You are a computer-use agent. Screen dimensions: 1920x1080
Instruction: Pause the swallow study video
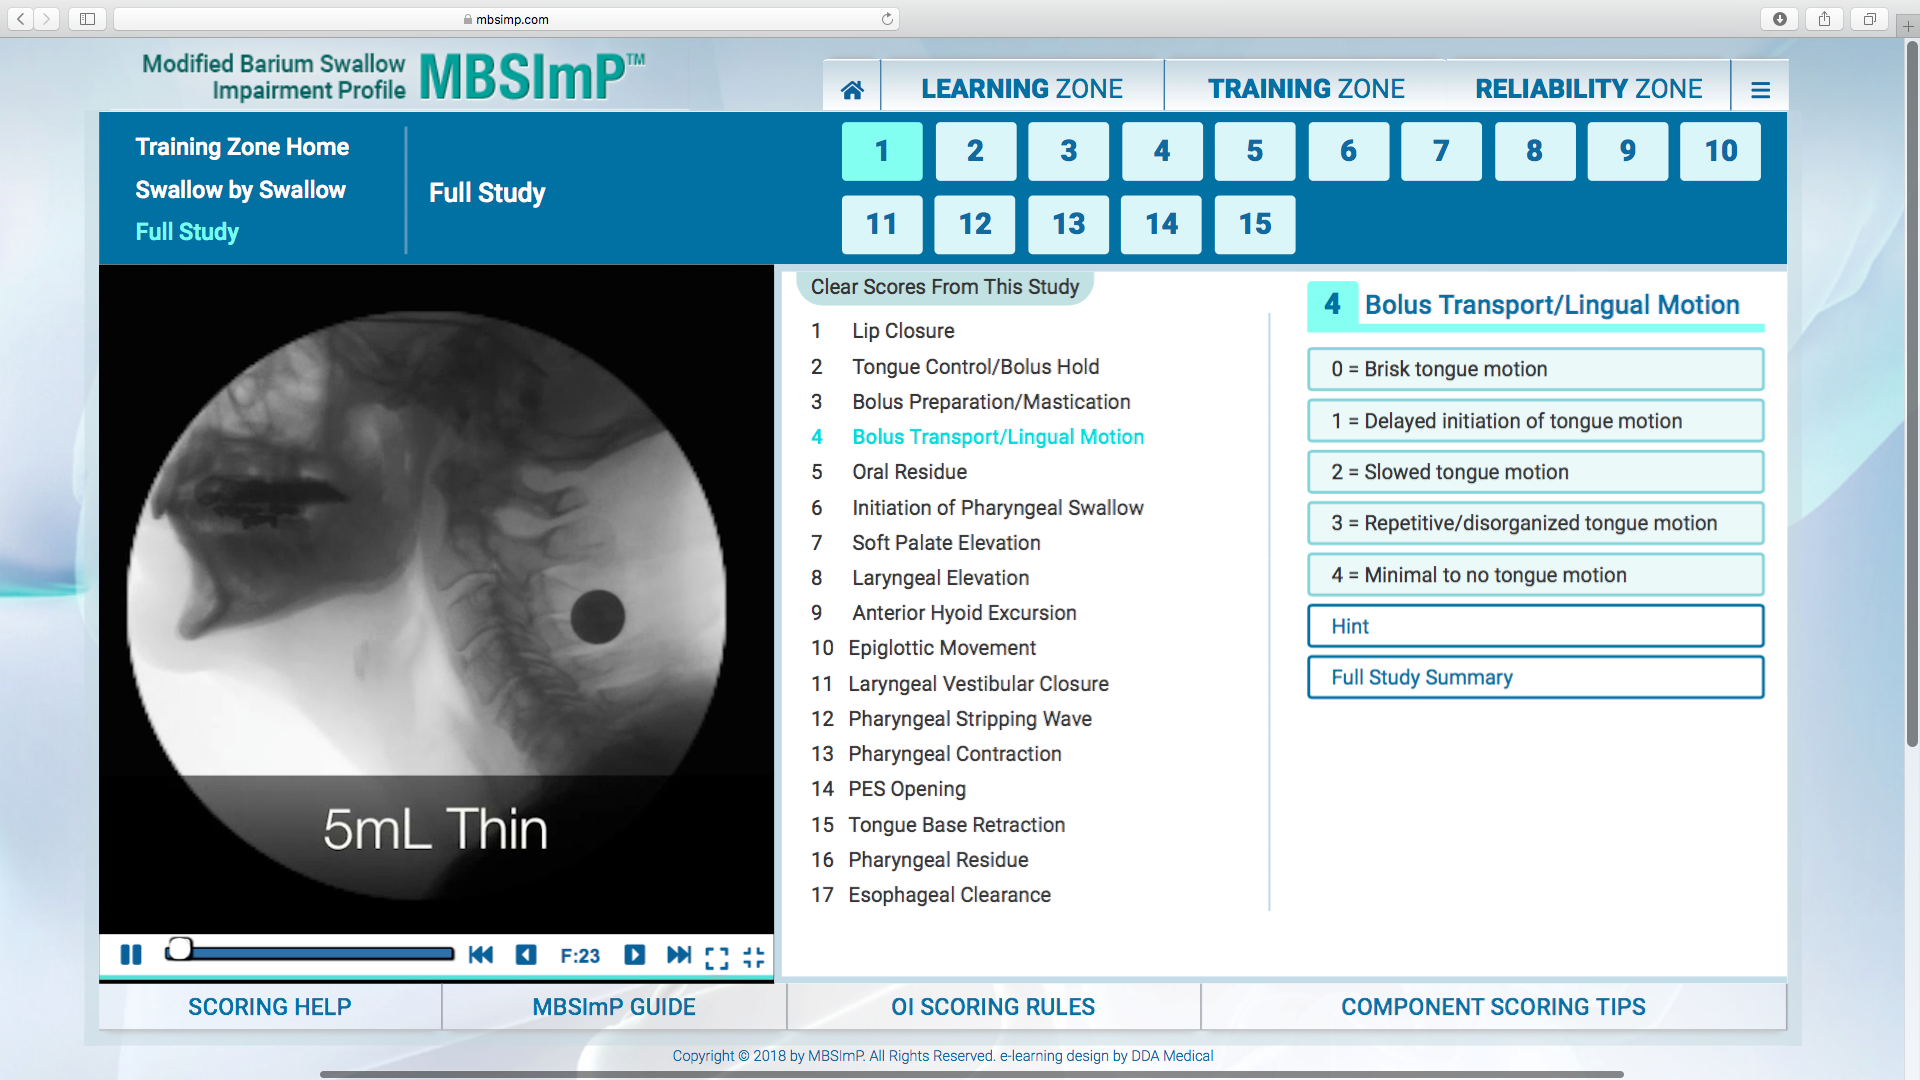tap(131, 955)
